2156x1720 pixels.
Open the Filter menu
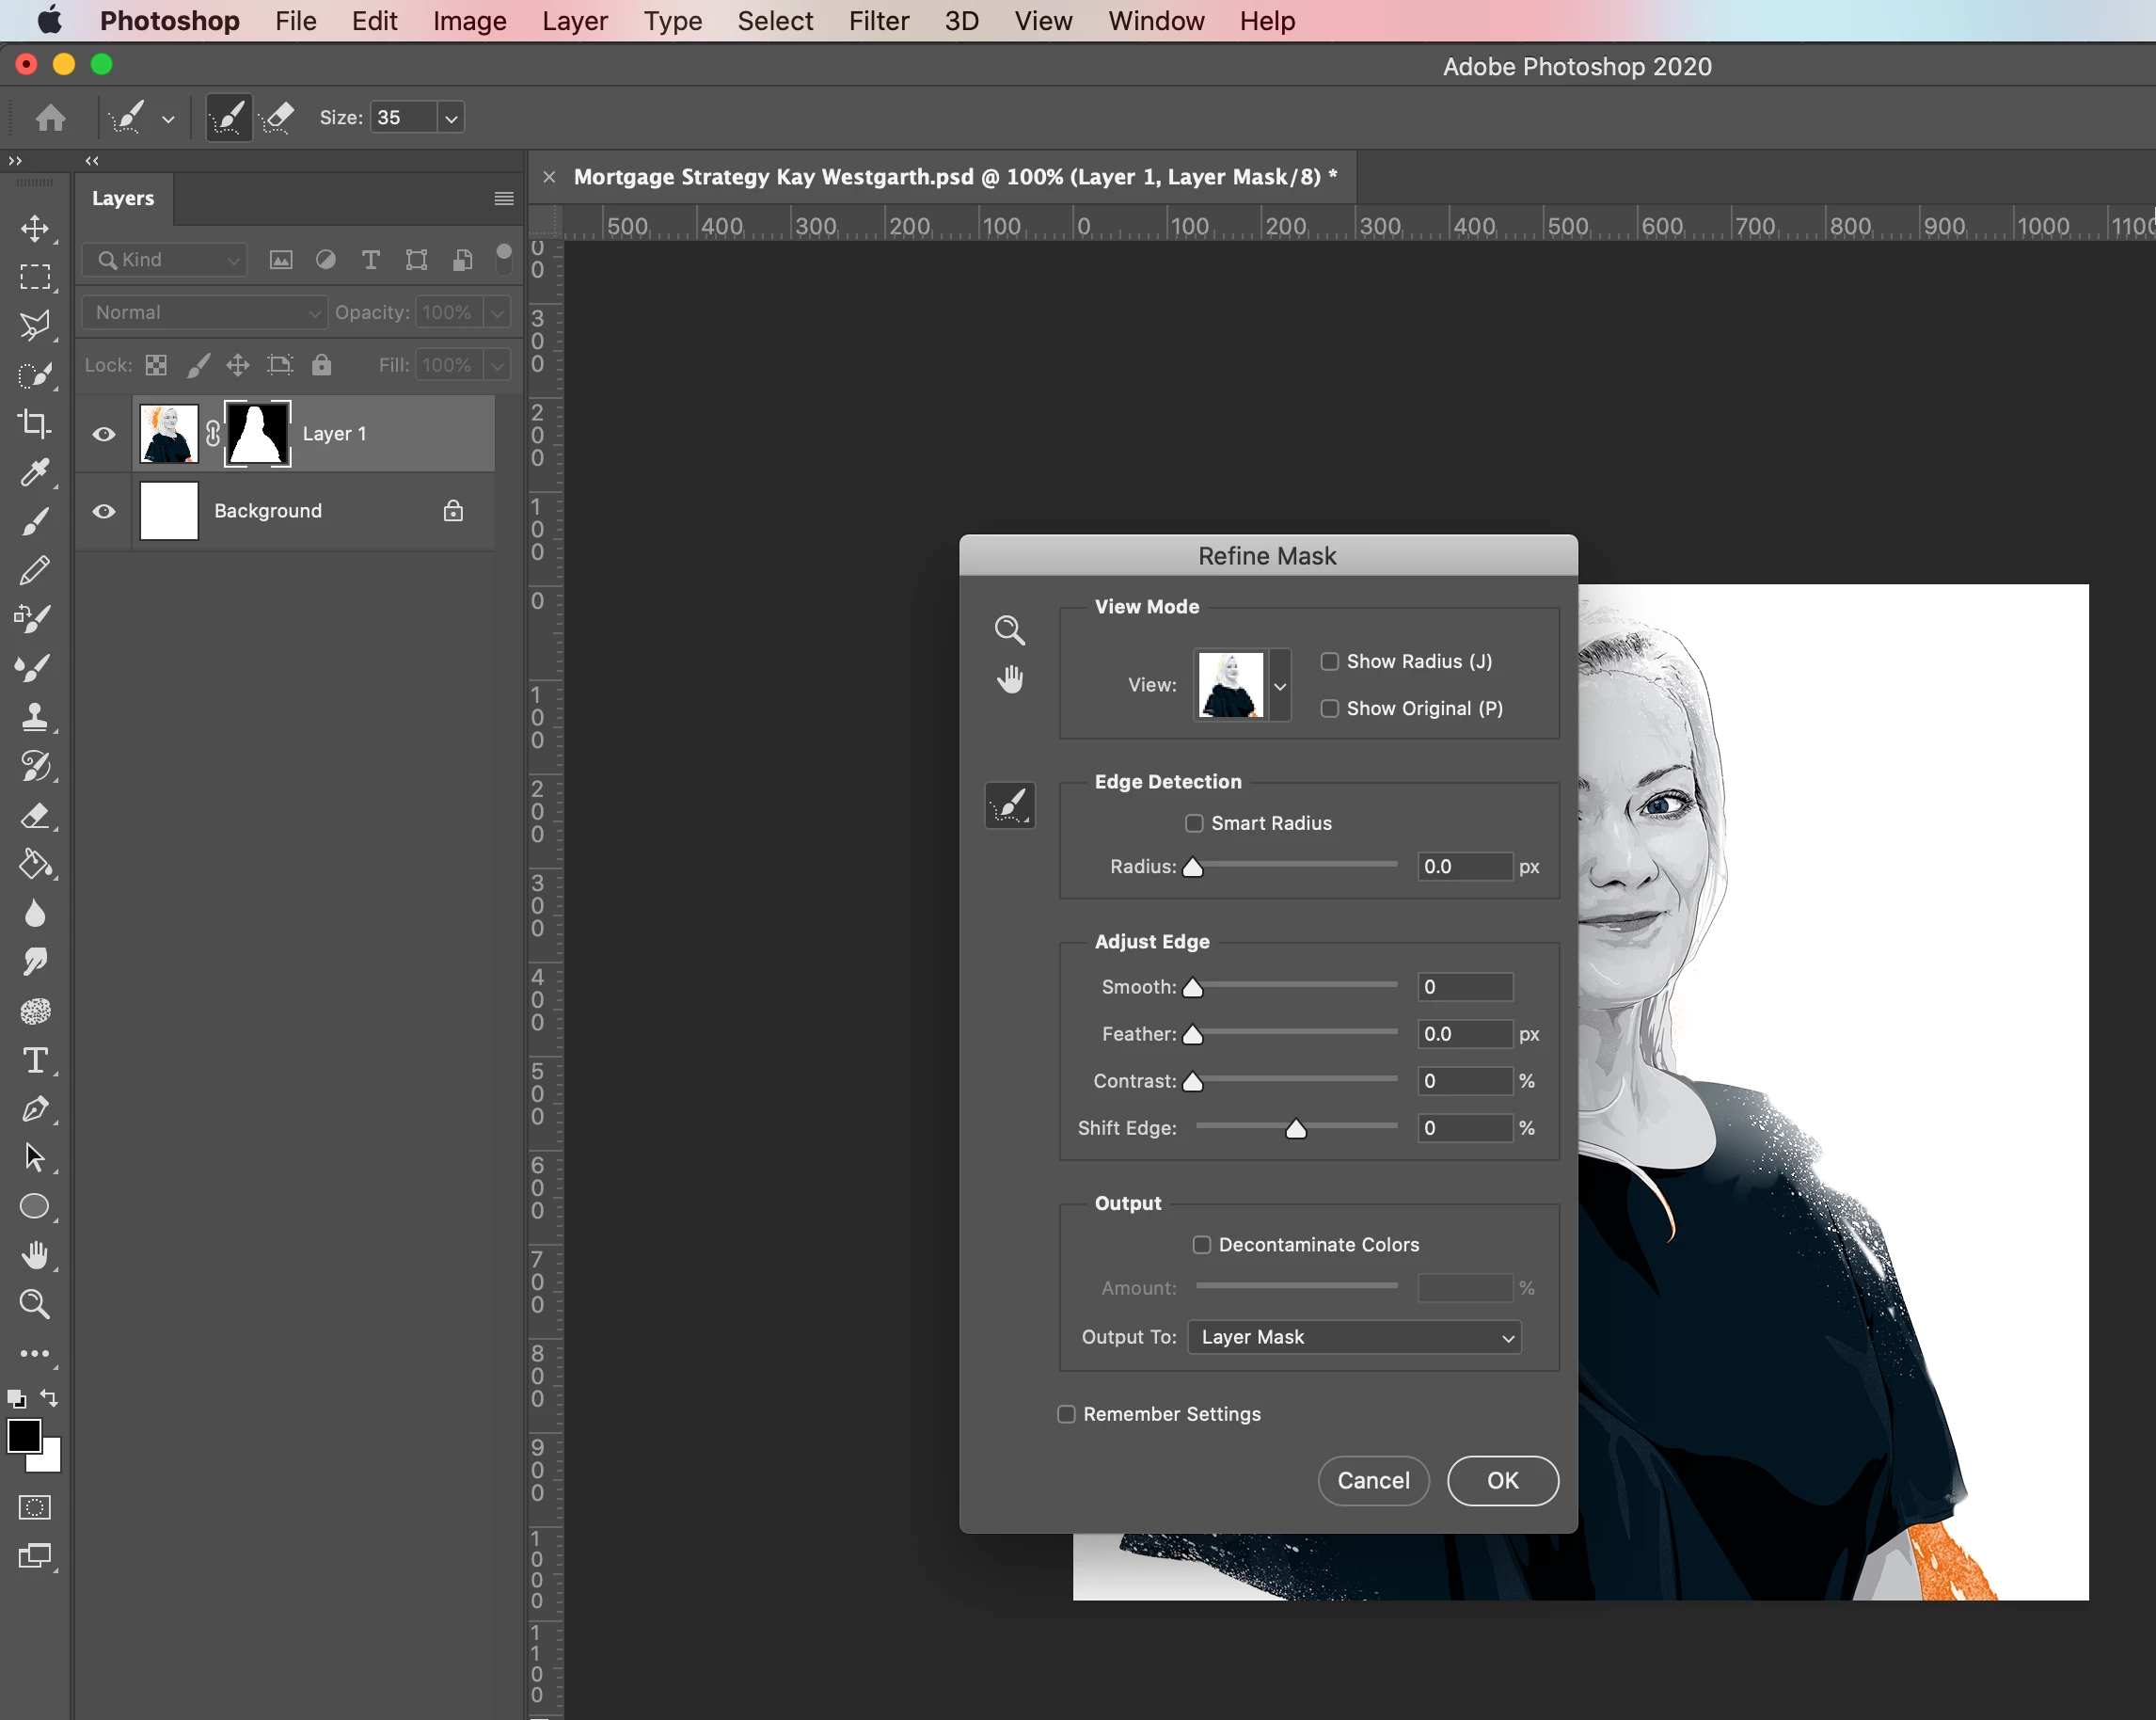[878, 21]
